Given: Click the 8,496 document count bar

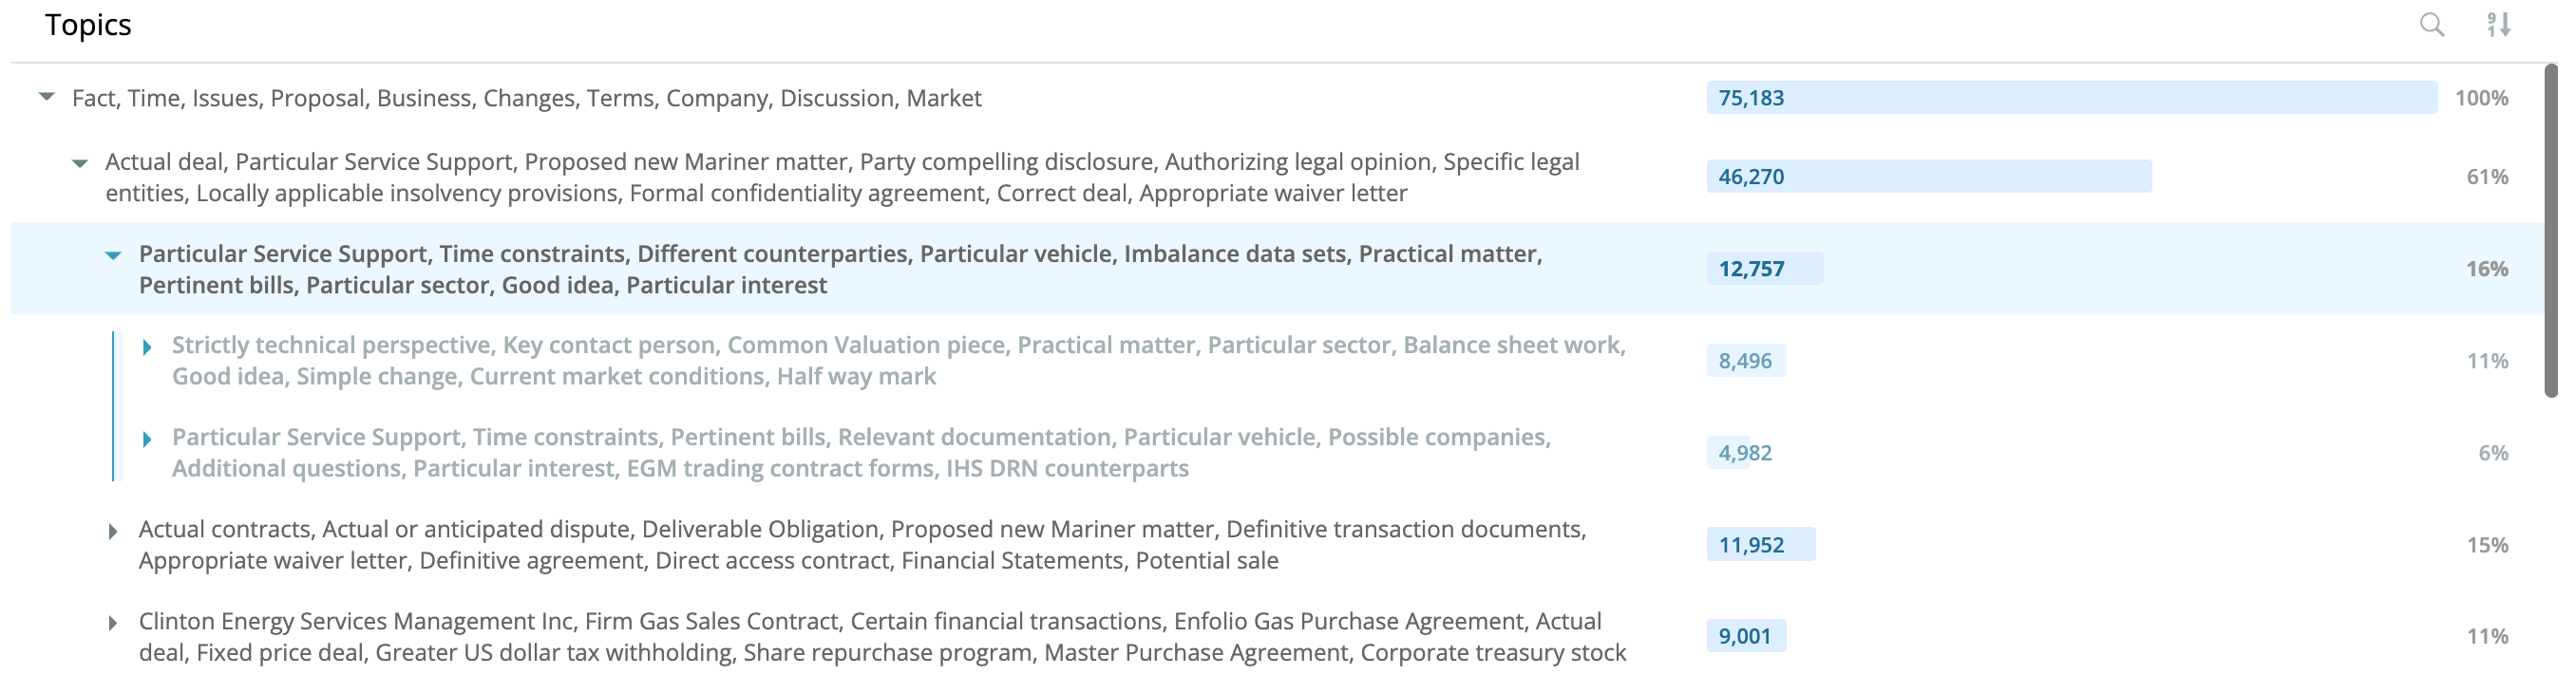Looking at the screenshot, I should 1746,360.
